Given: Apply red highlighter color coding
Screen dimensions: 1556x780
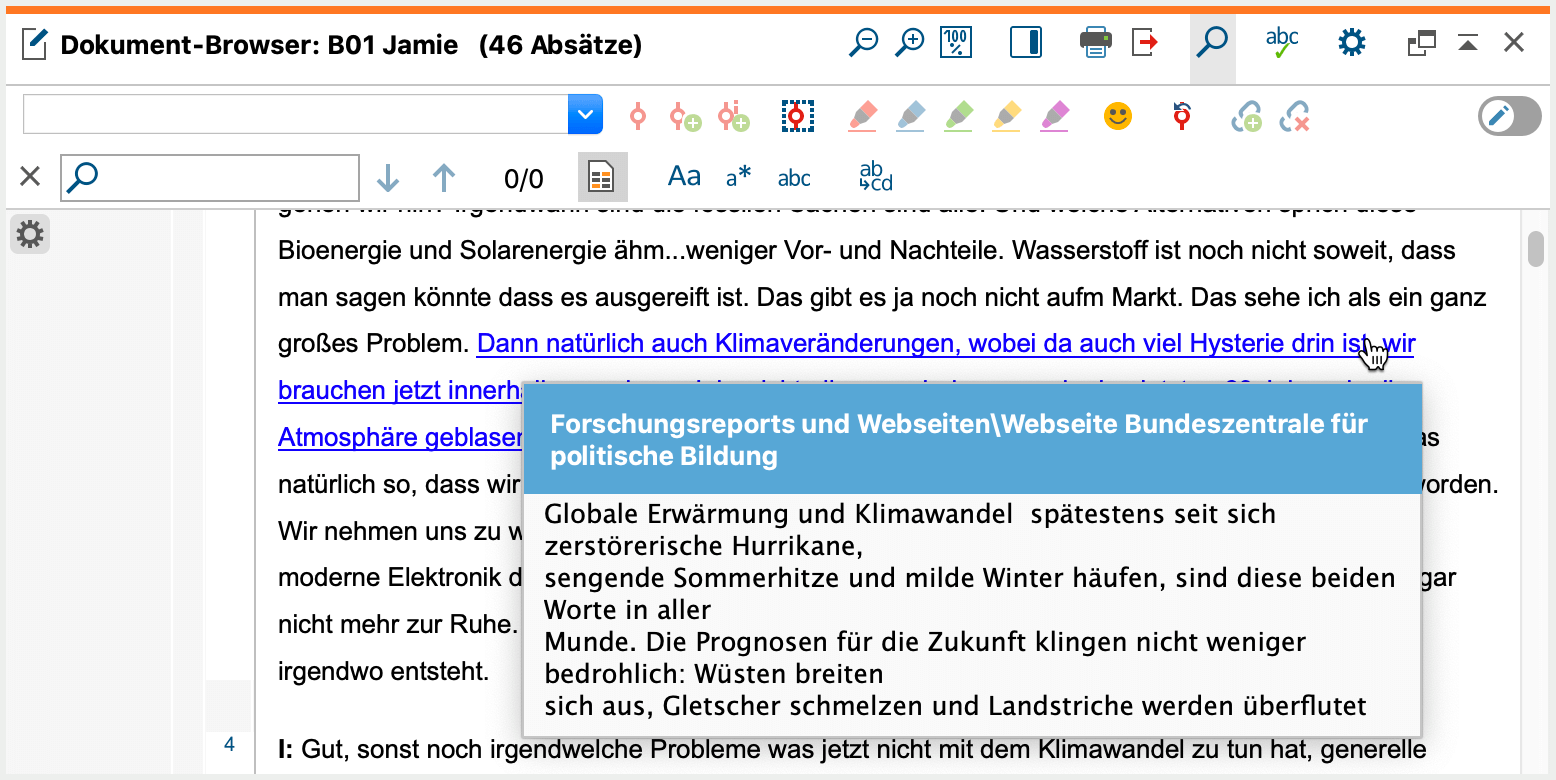Looking at the screenshot, I should tap(862, 117).
